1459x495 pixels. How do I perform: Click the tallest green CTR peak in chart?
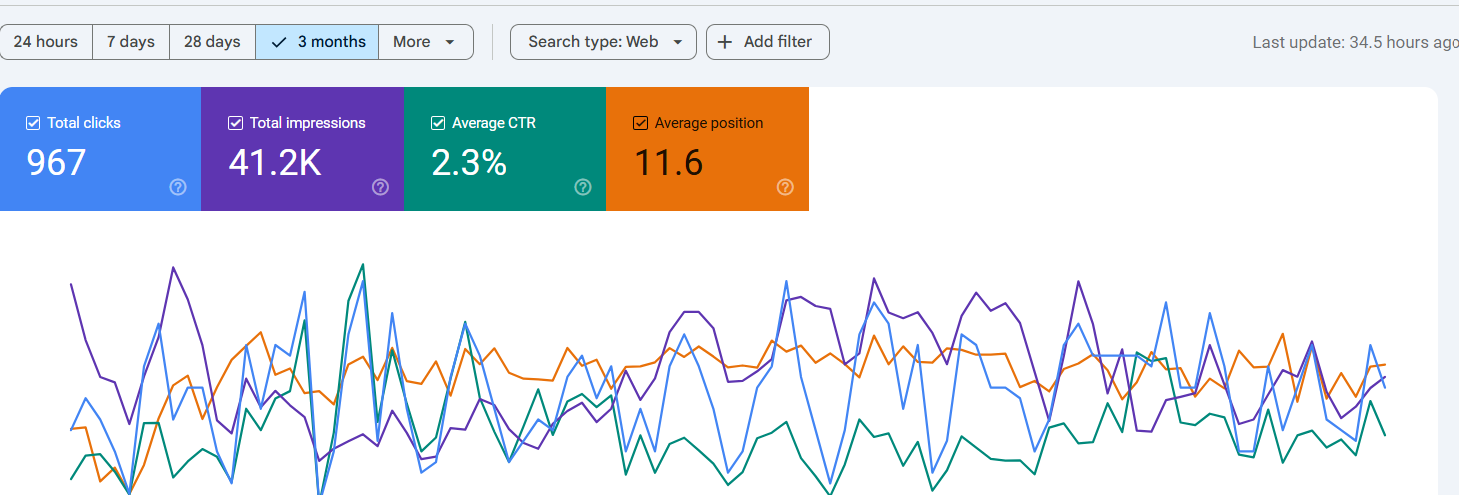(x=362, y=265)
